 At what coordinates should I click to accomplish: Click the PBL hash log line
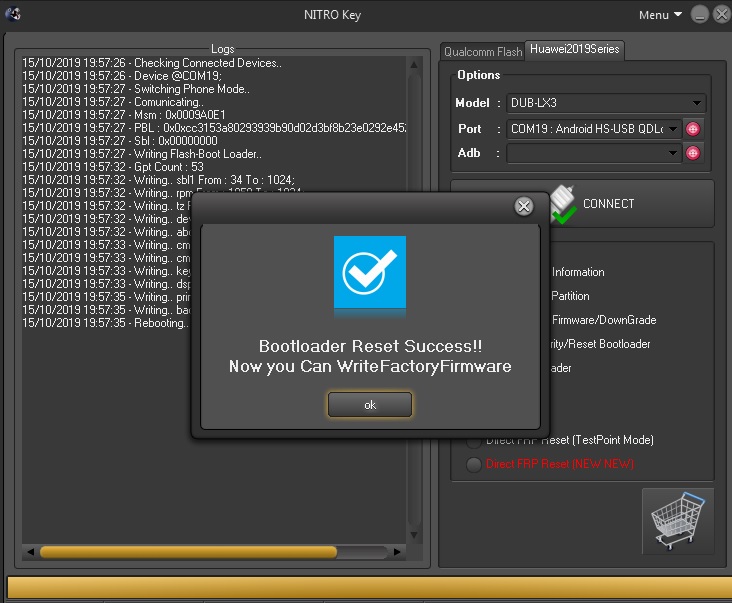[x=214, y=128]
